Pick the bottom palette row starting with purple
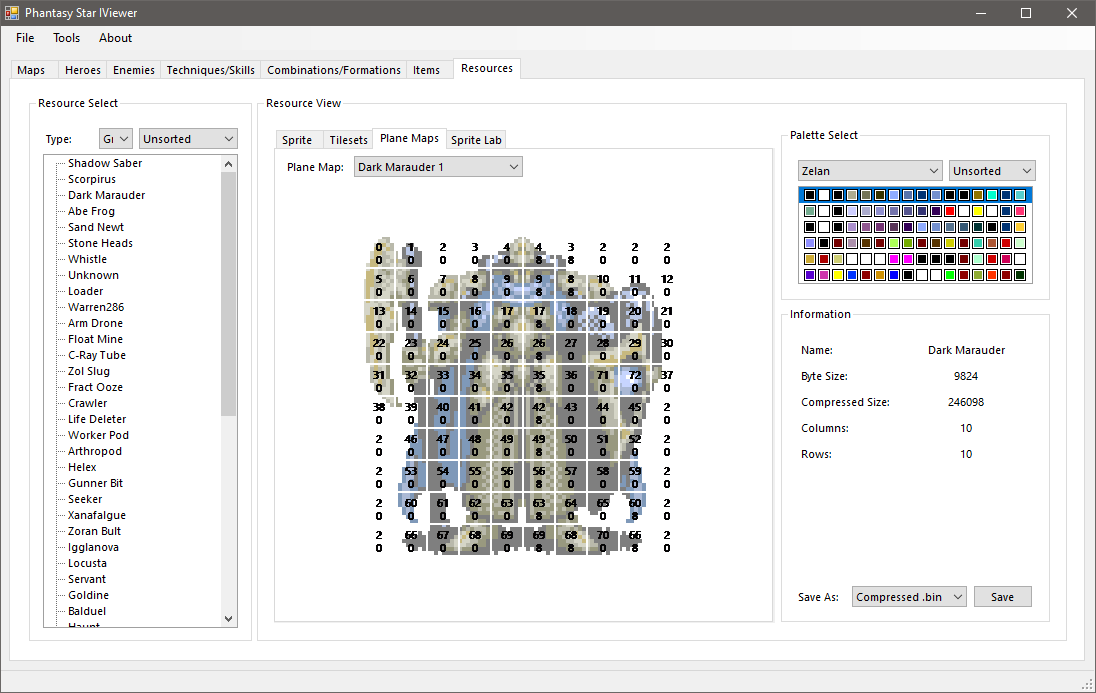The image size is (1096, 693). (915, 276)
